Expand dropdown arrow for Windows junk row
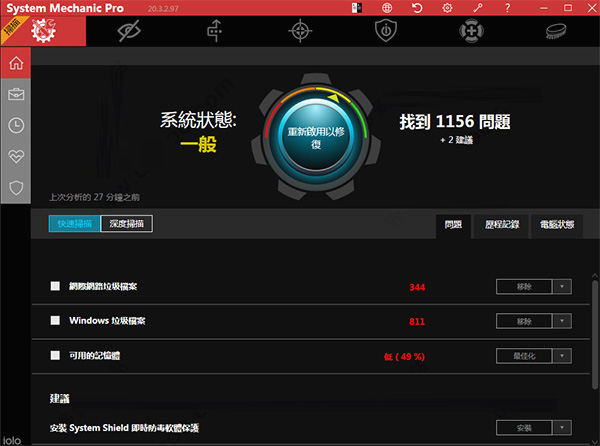Viewport: 600px width, 446px height. pos(562,321)
